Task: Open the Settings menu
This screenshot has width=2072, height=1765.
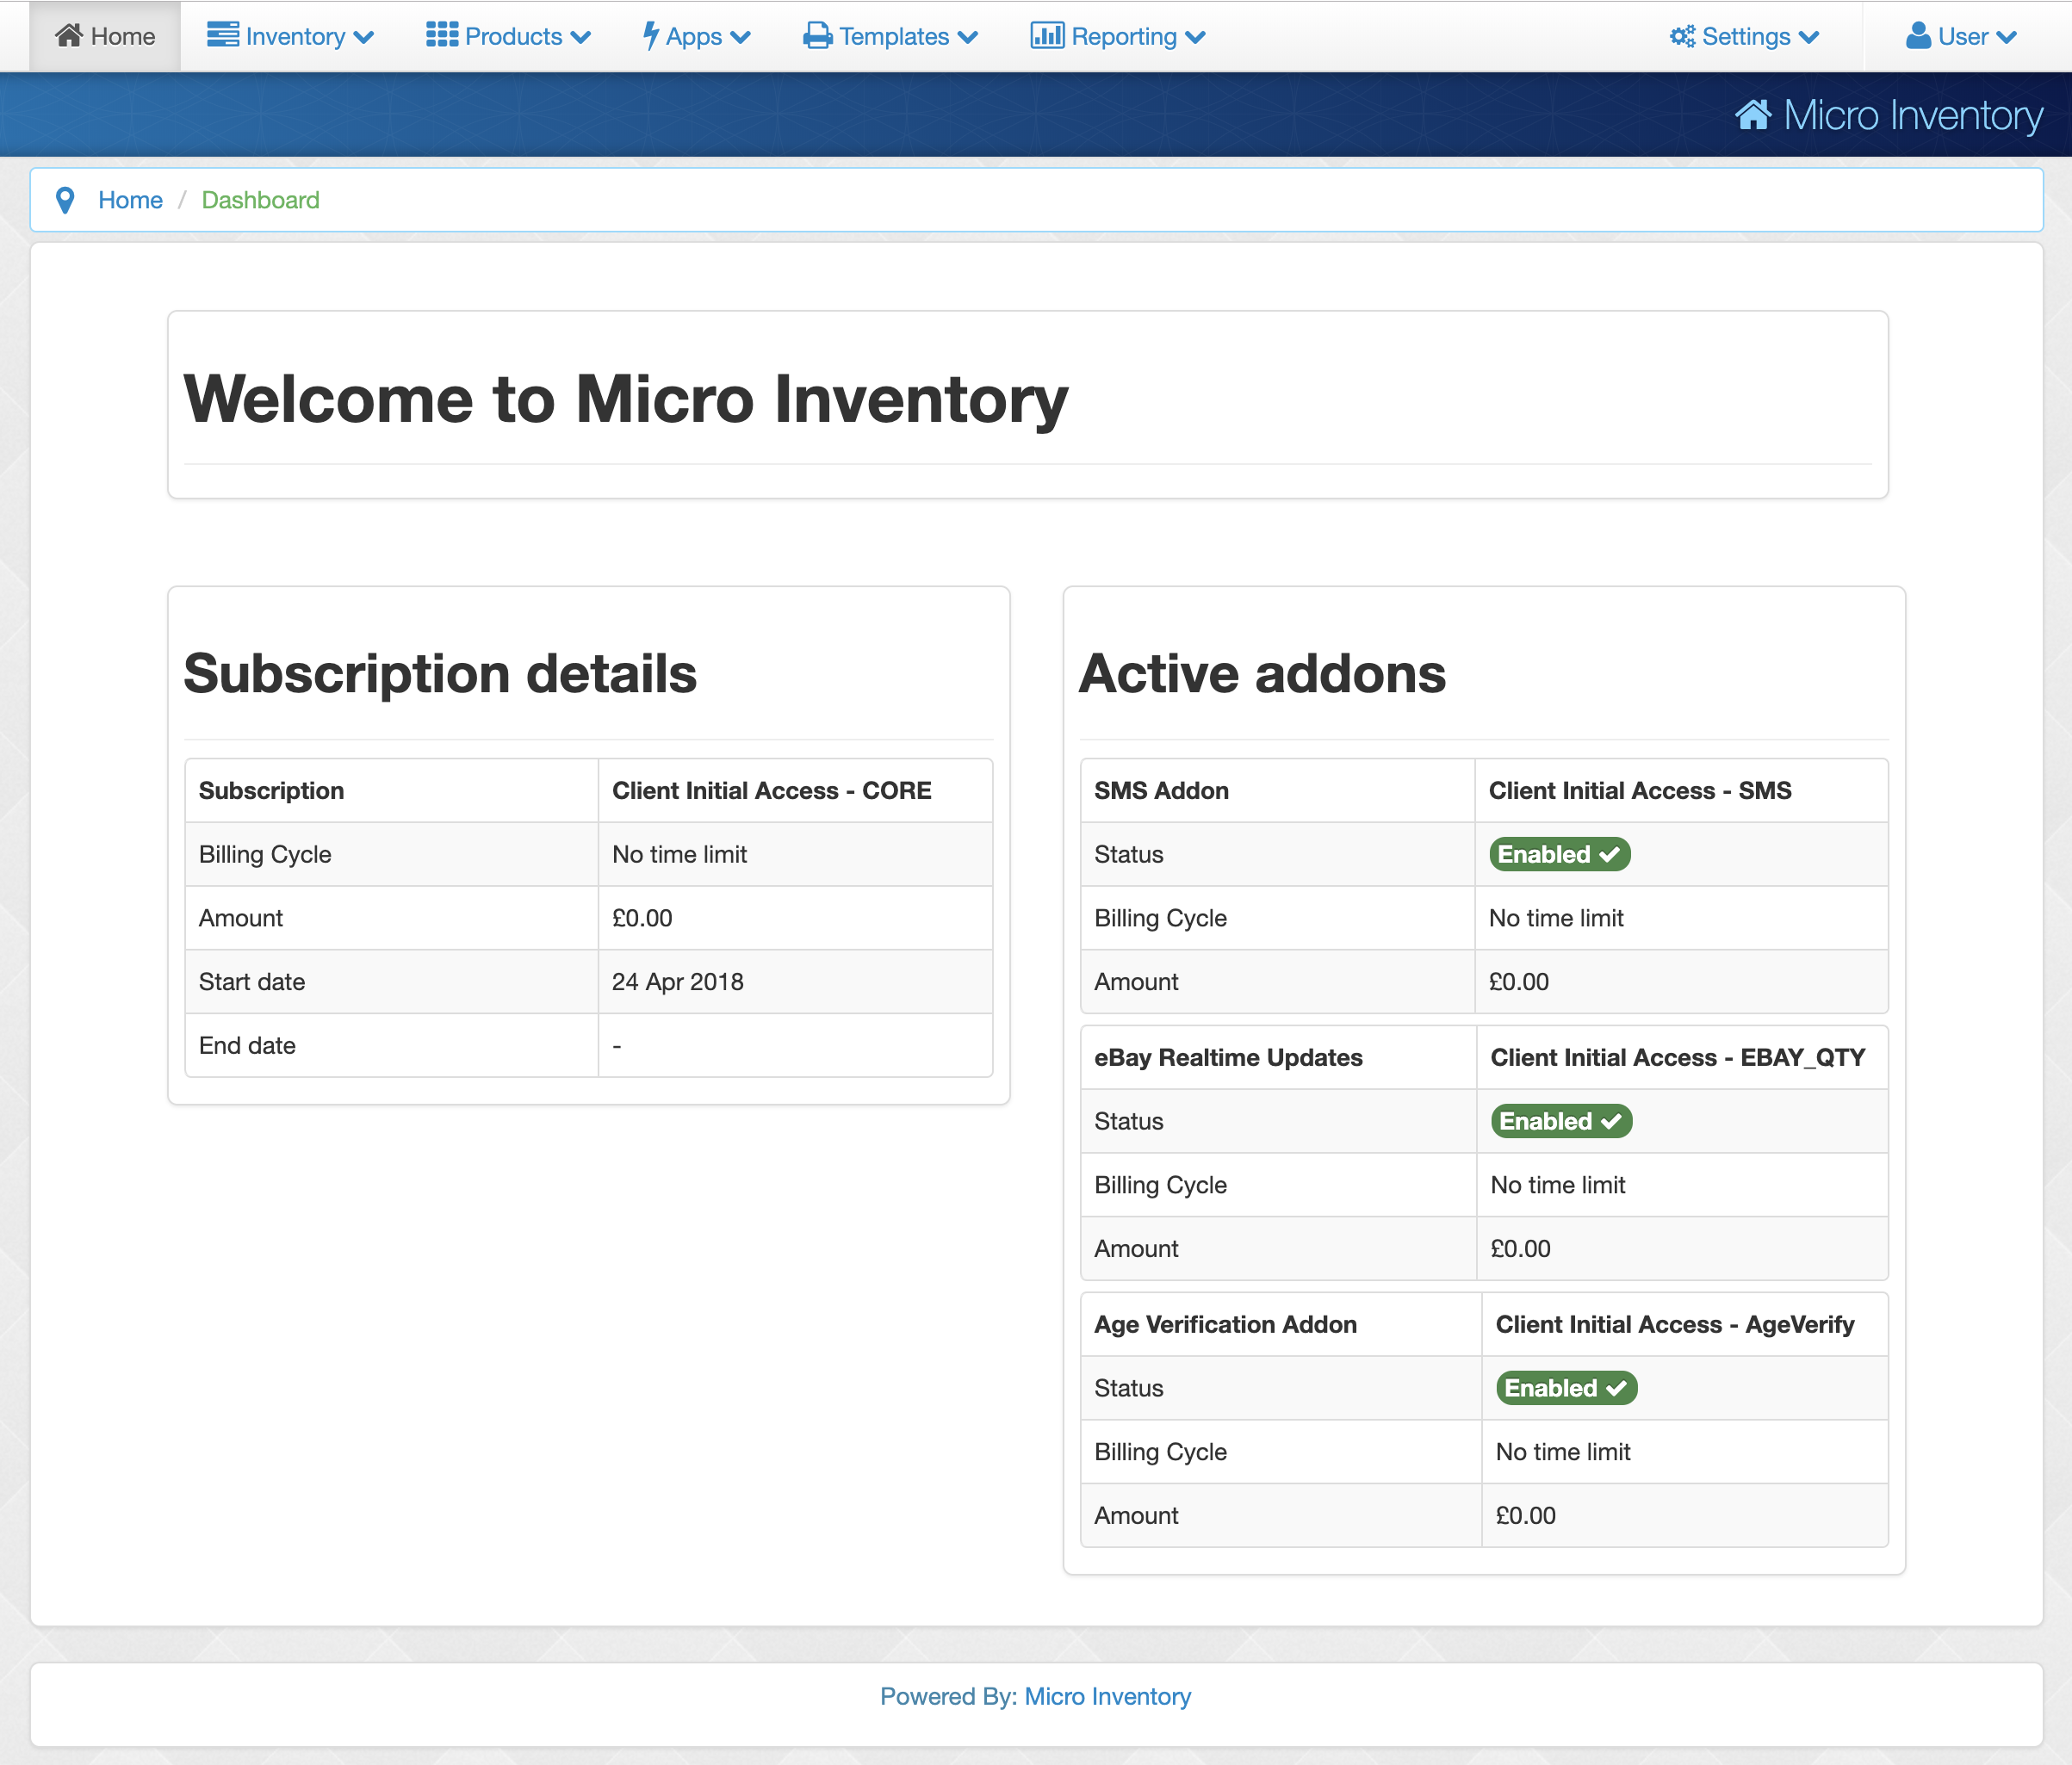Action: (1744, 36)
